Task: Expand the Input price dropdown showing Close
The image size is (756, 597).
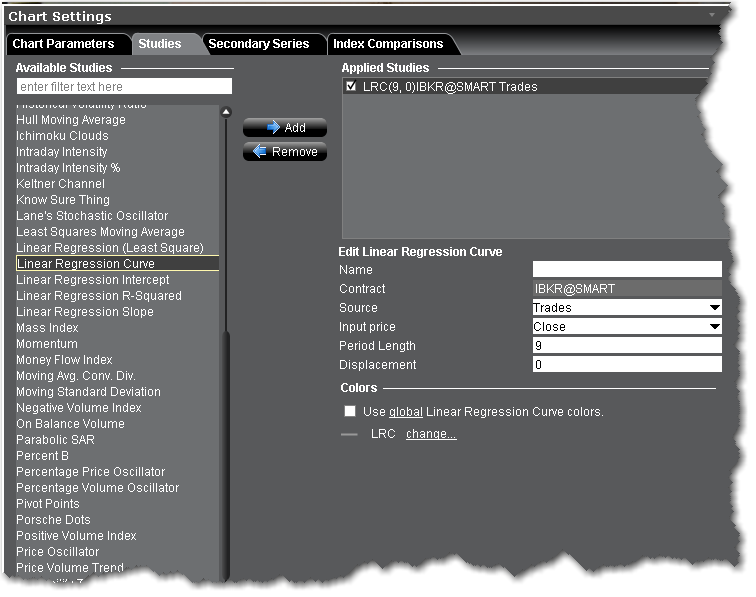Action: [626, 327]
